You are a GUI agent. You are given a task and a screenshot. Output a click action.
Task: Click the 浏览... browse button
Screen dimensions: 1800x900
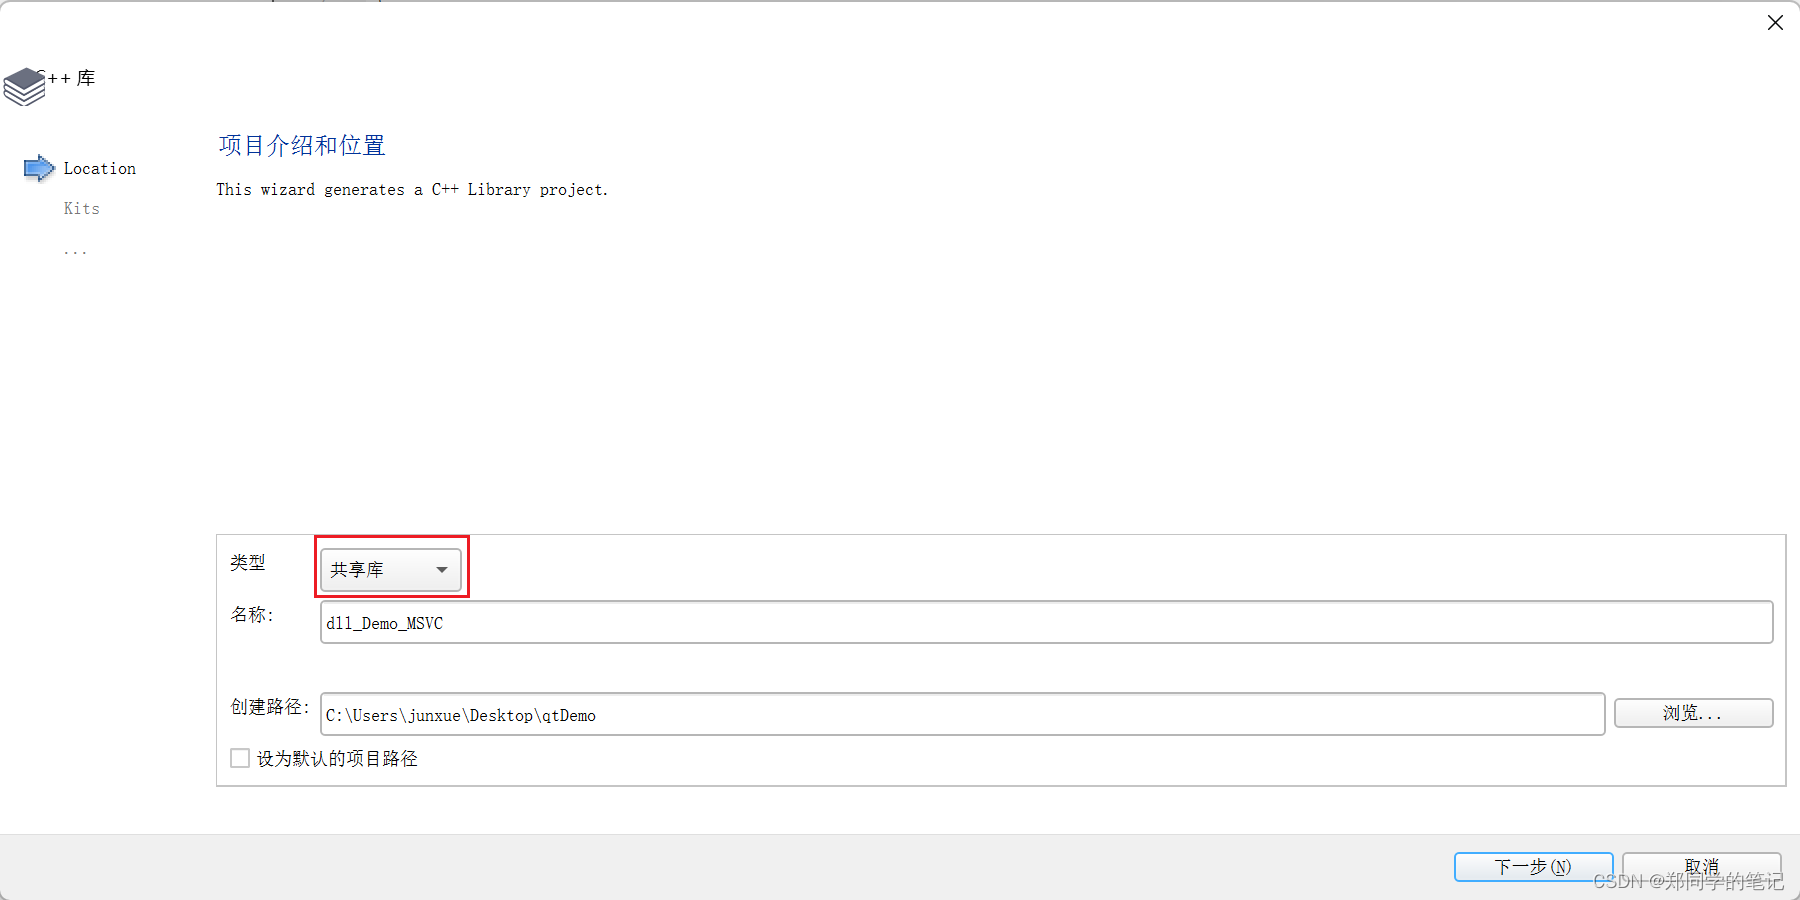(1693, 713)
